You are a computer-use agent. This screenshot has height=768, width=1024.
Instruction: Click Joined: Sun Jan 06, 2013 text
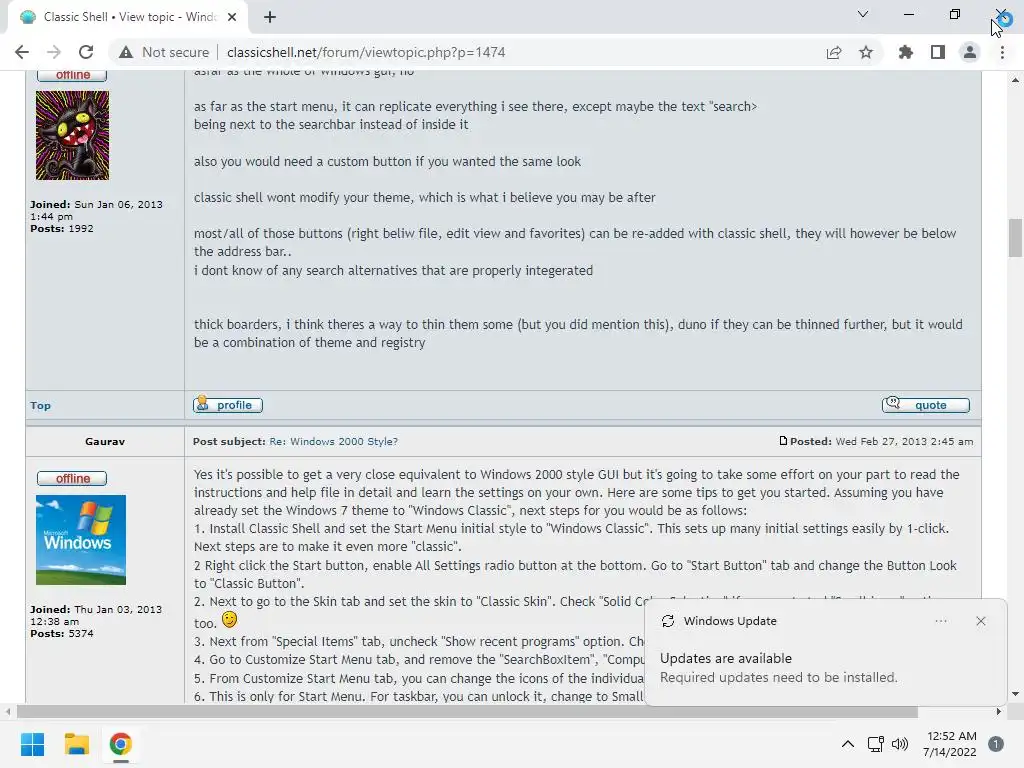point(96,210)
